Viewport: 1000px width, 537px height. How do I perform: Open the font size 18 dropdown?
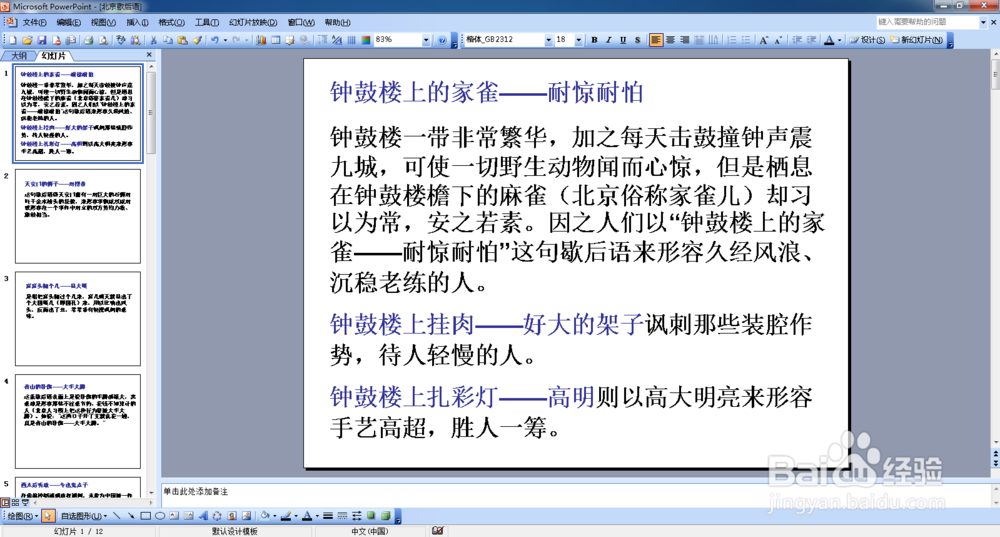578,40
